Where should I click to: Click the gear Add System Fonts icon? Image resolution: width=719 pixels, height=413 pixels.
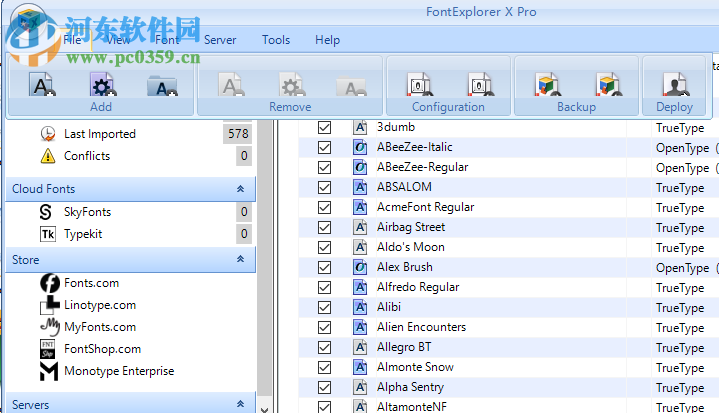(x=103, y=85)
